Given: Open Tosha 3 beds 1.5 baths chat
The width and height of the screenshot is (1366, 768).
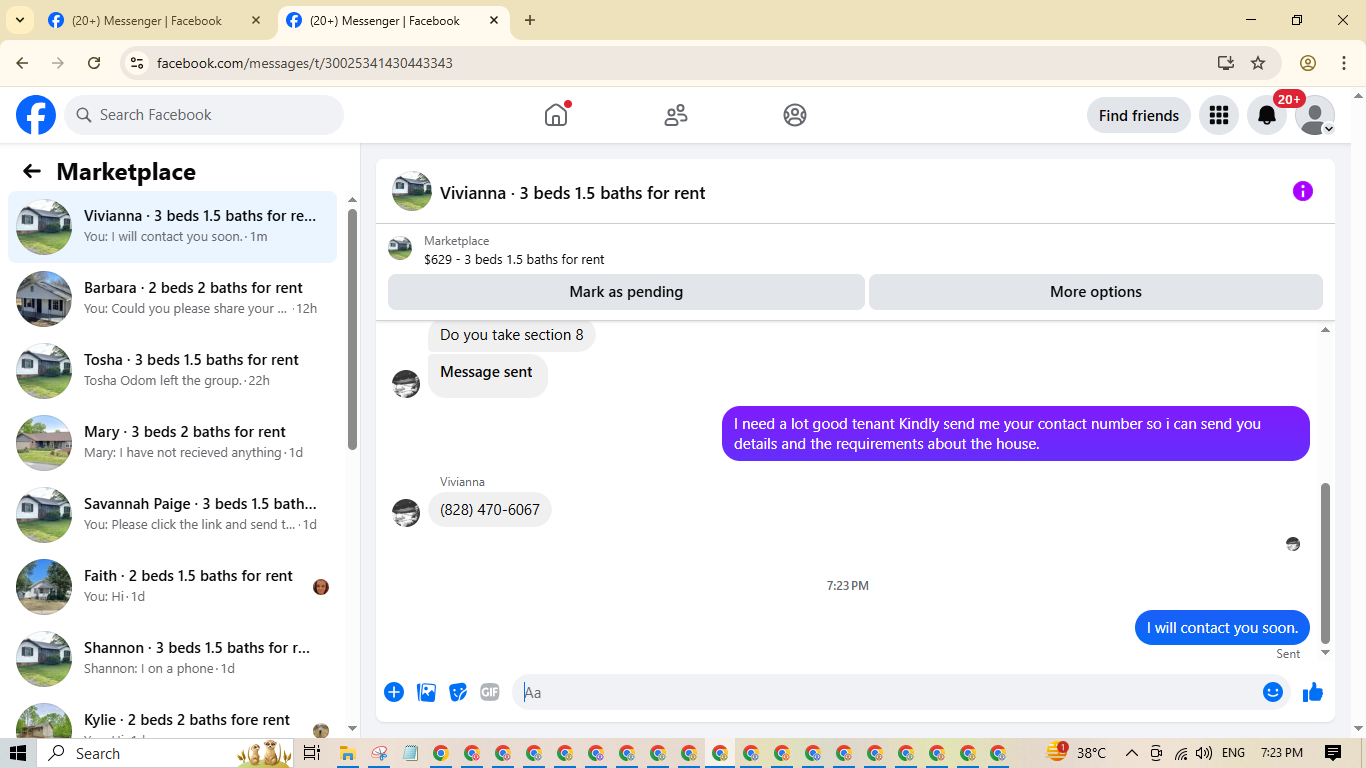Looking at the screenshot, I should point(173,371).
